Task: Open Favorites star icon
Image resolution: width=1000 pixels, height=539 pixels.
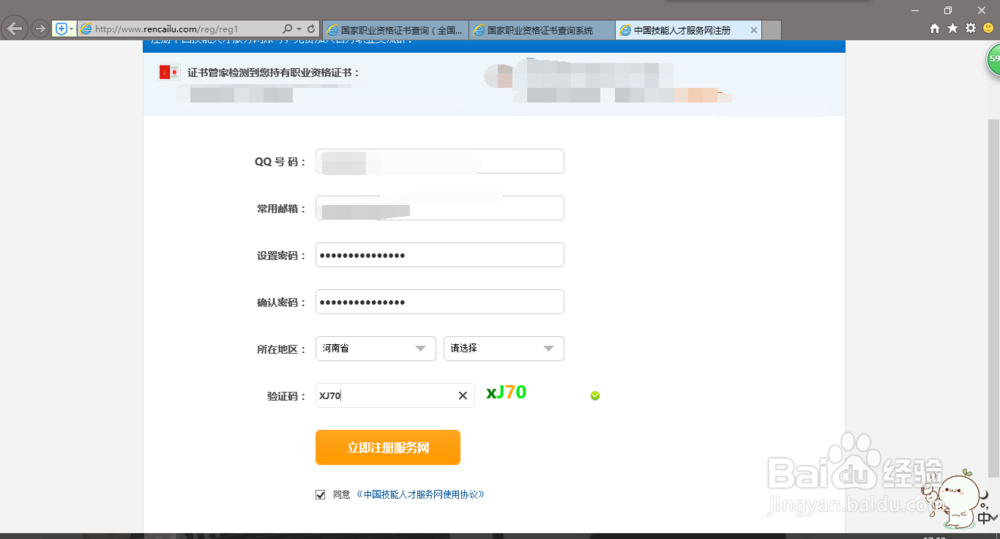Action: 952,28
